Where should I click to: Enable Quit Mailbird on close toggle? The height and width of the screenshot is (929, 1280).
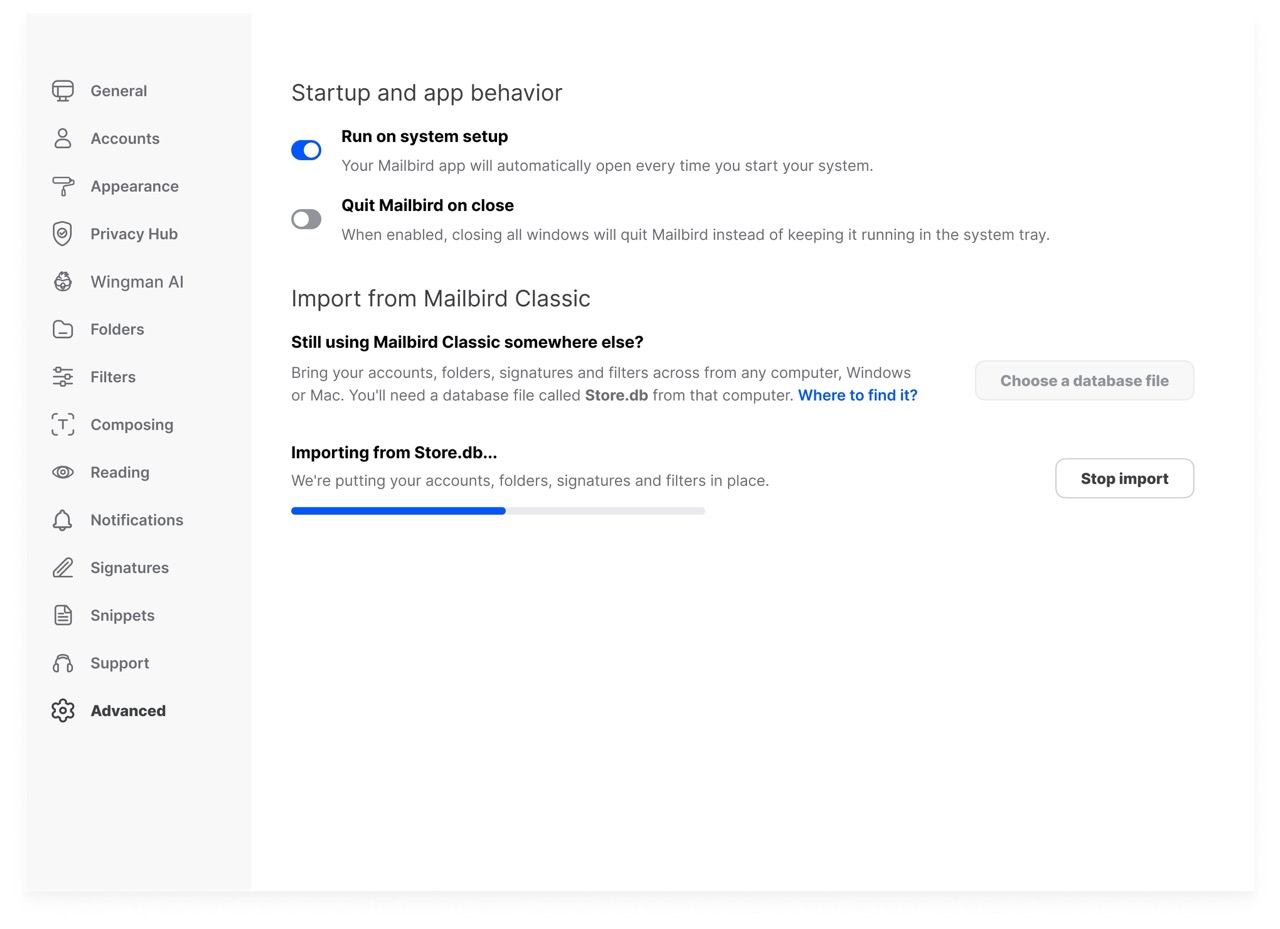point(306,219)
